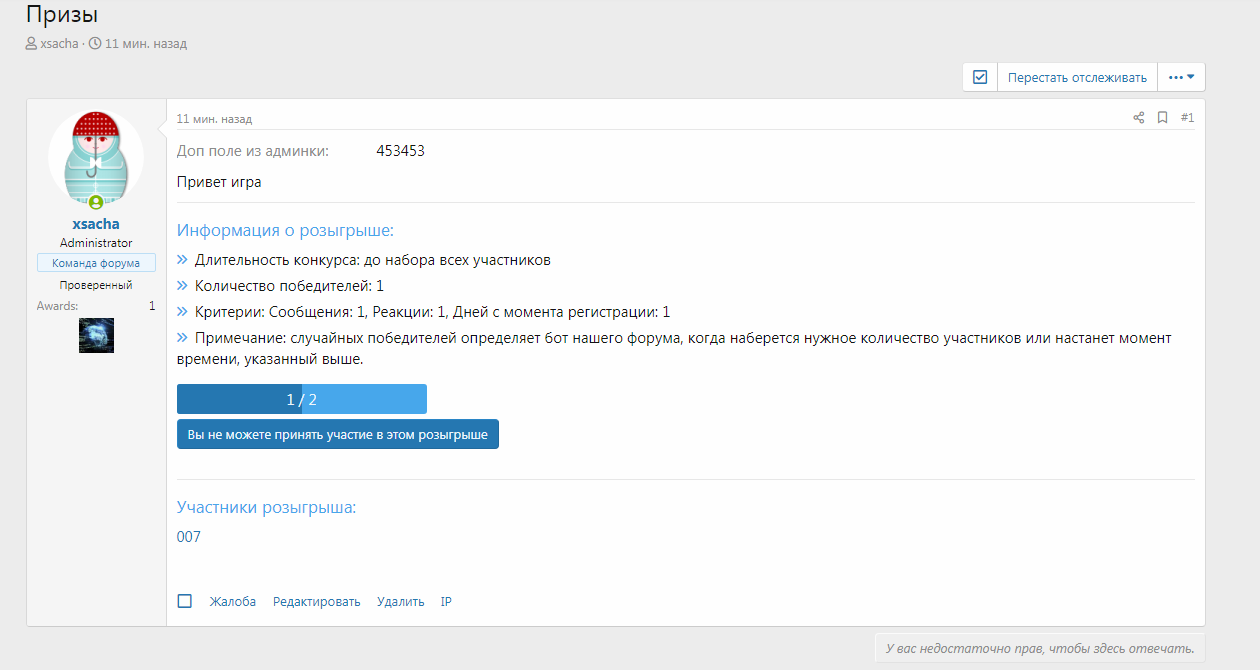This screenshot has height=670, width=1260.
Task: Open participant 007's profile
Action: (x=189, y=537)
